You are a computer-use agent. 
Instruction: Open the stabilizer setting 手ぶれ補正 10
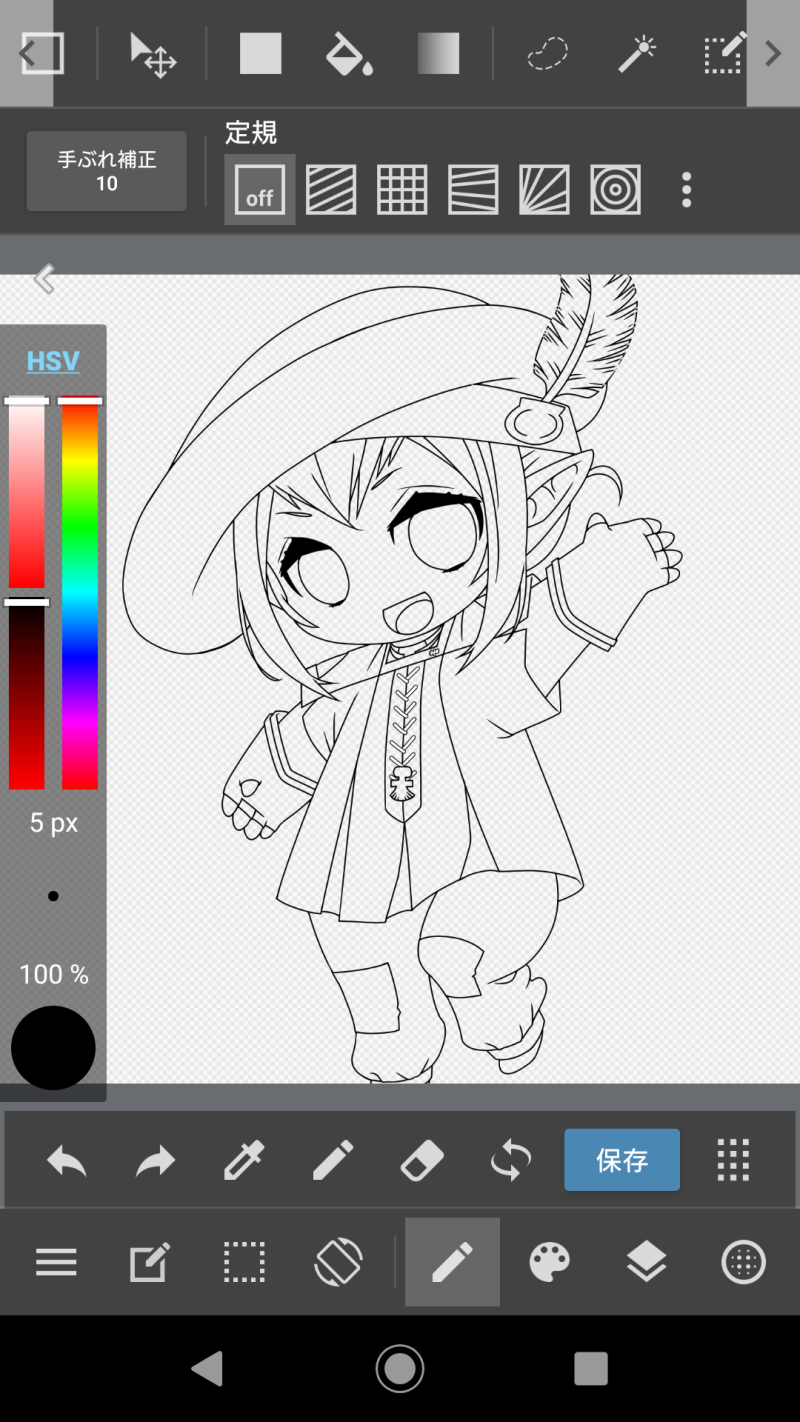pyautogui.click(x=106, y=171)
